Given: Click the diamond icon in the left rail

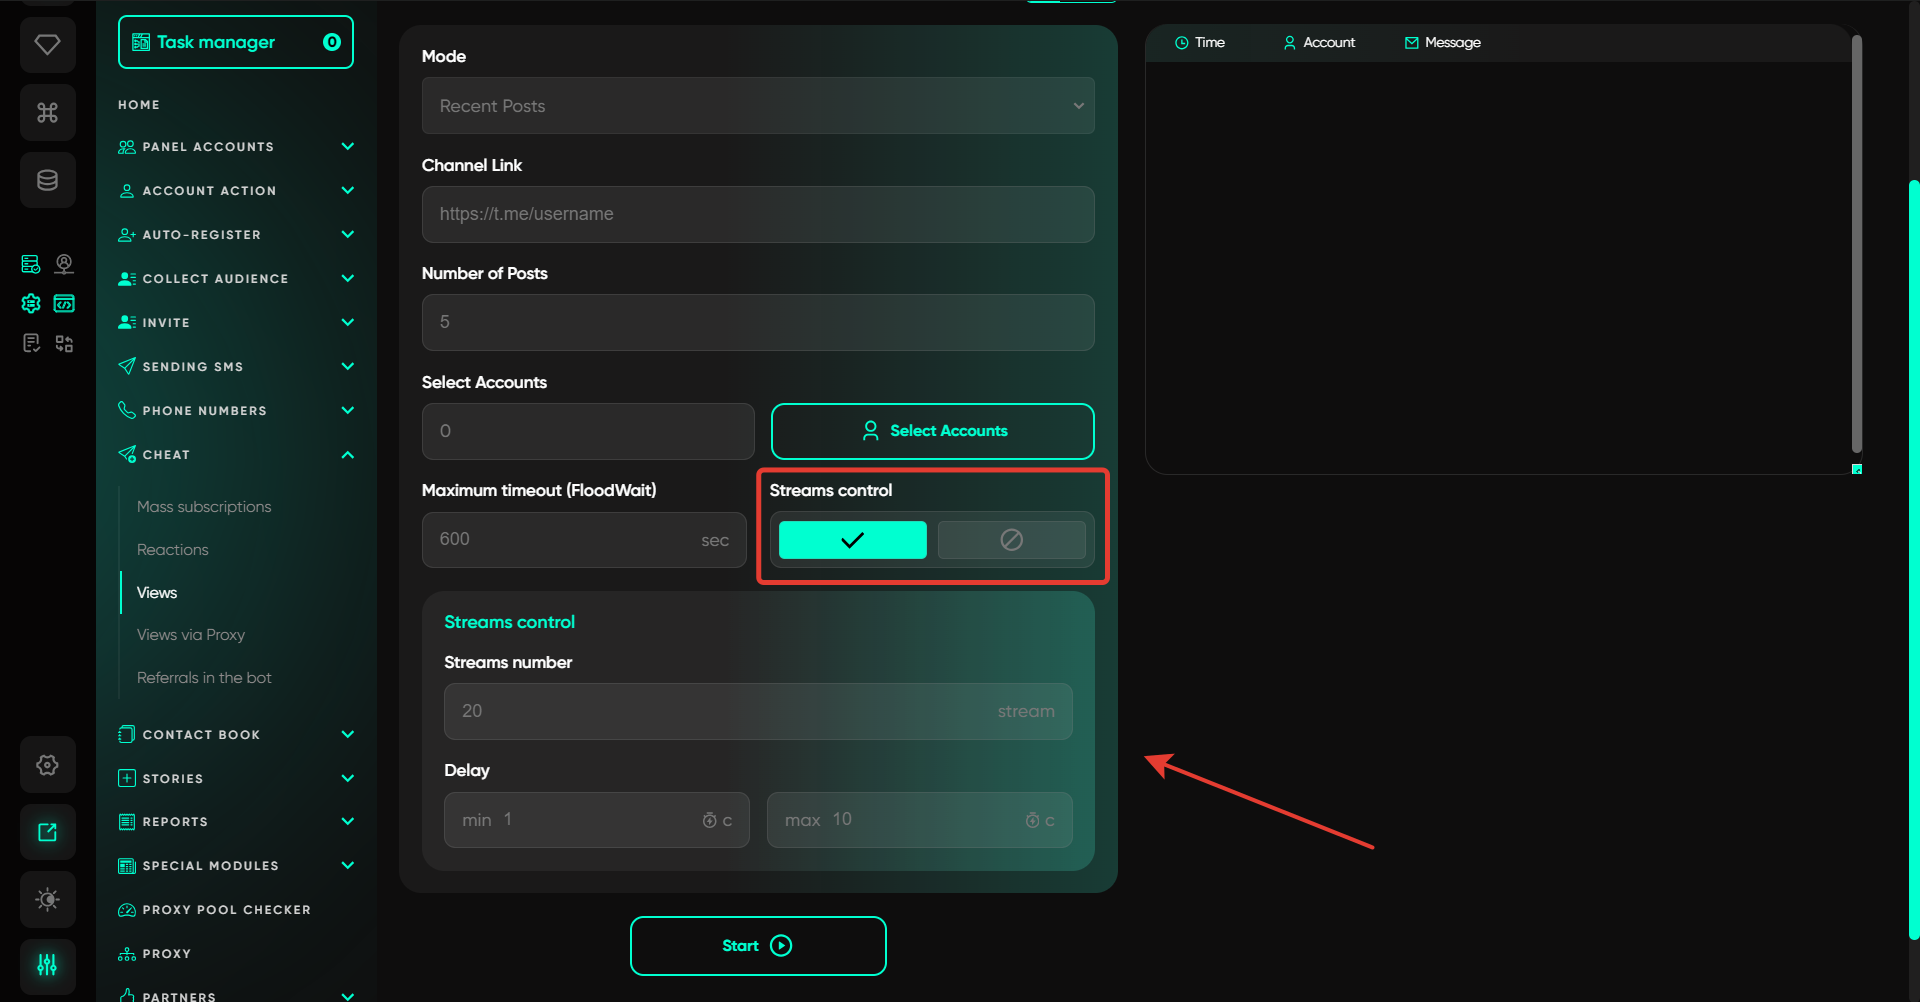Looking at the screenshot, I should pyautogui.click(x=47, y=45).
